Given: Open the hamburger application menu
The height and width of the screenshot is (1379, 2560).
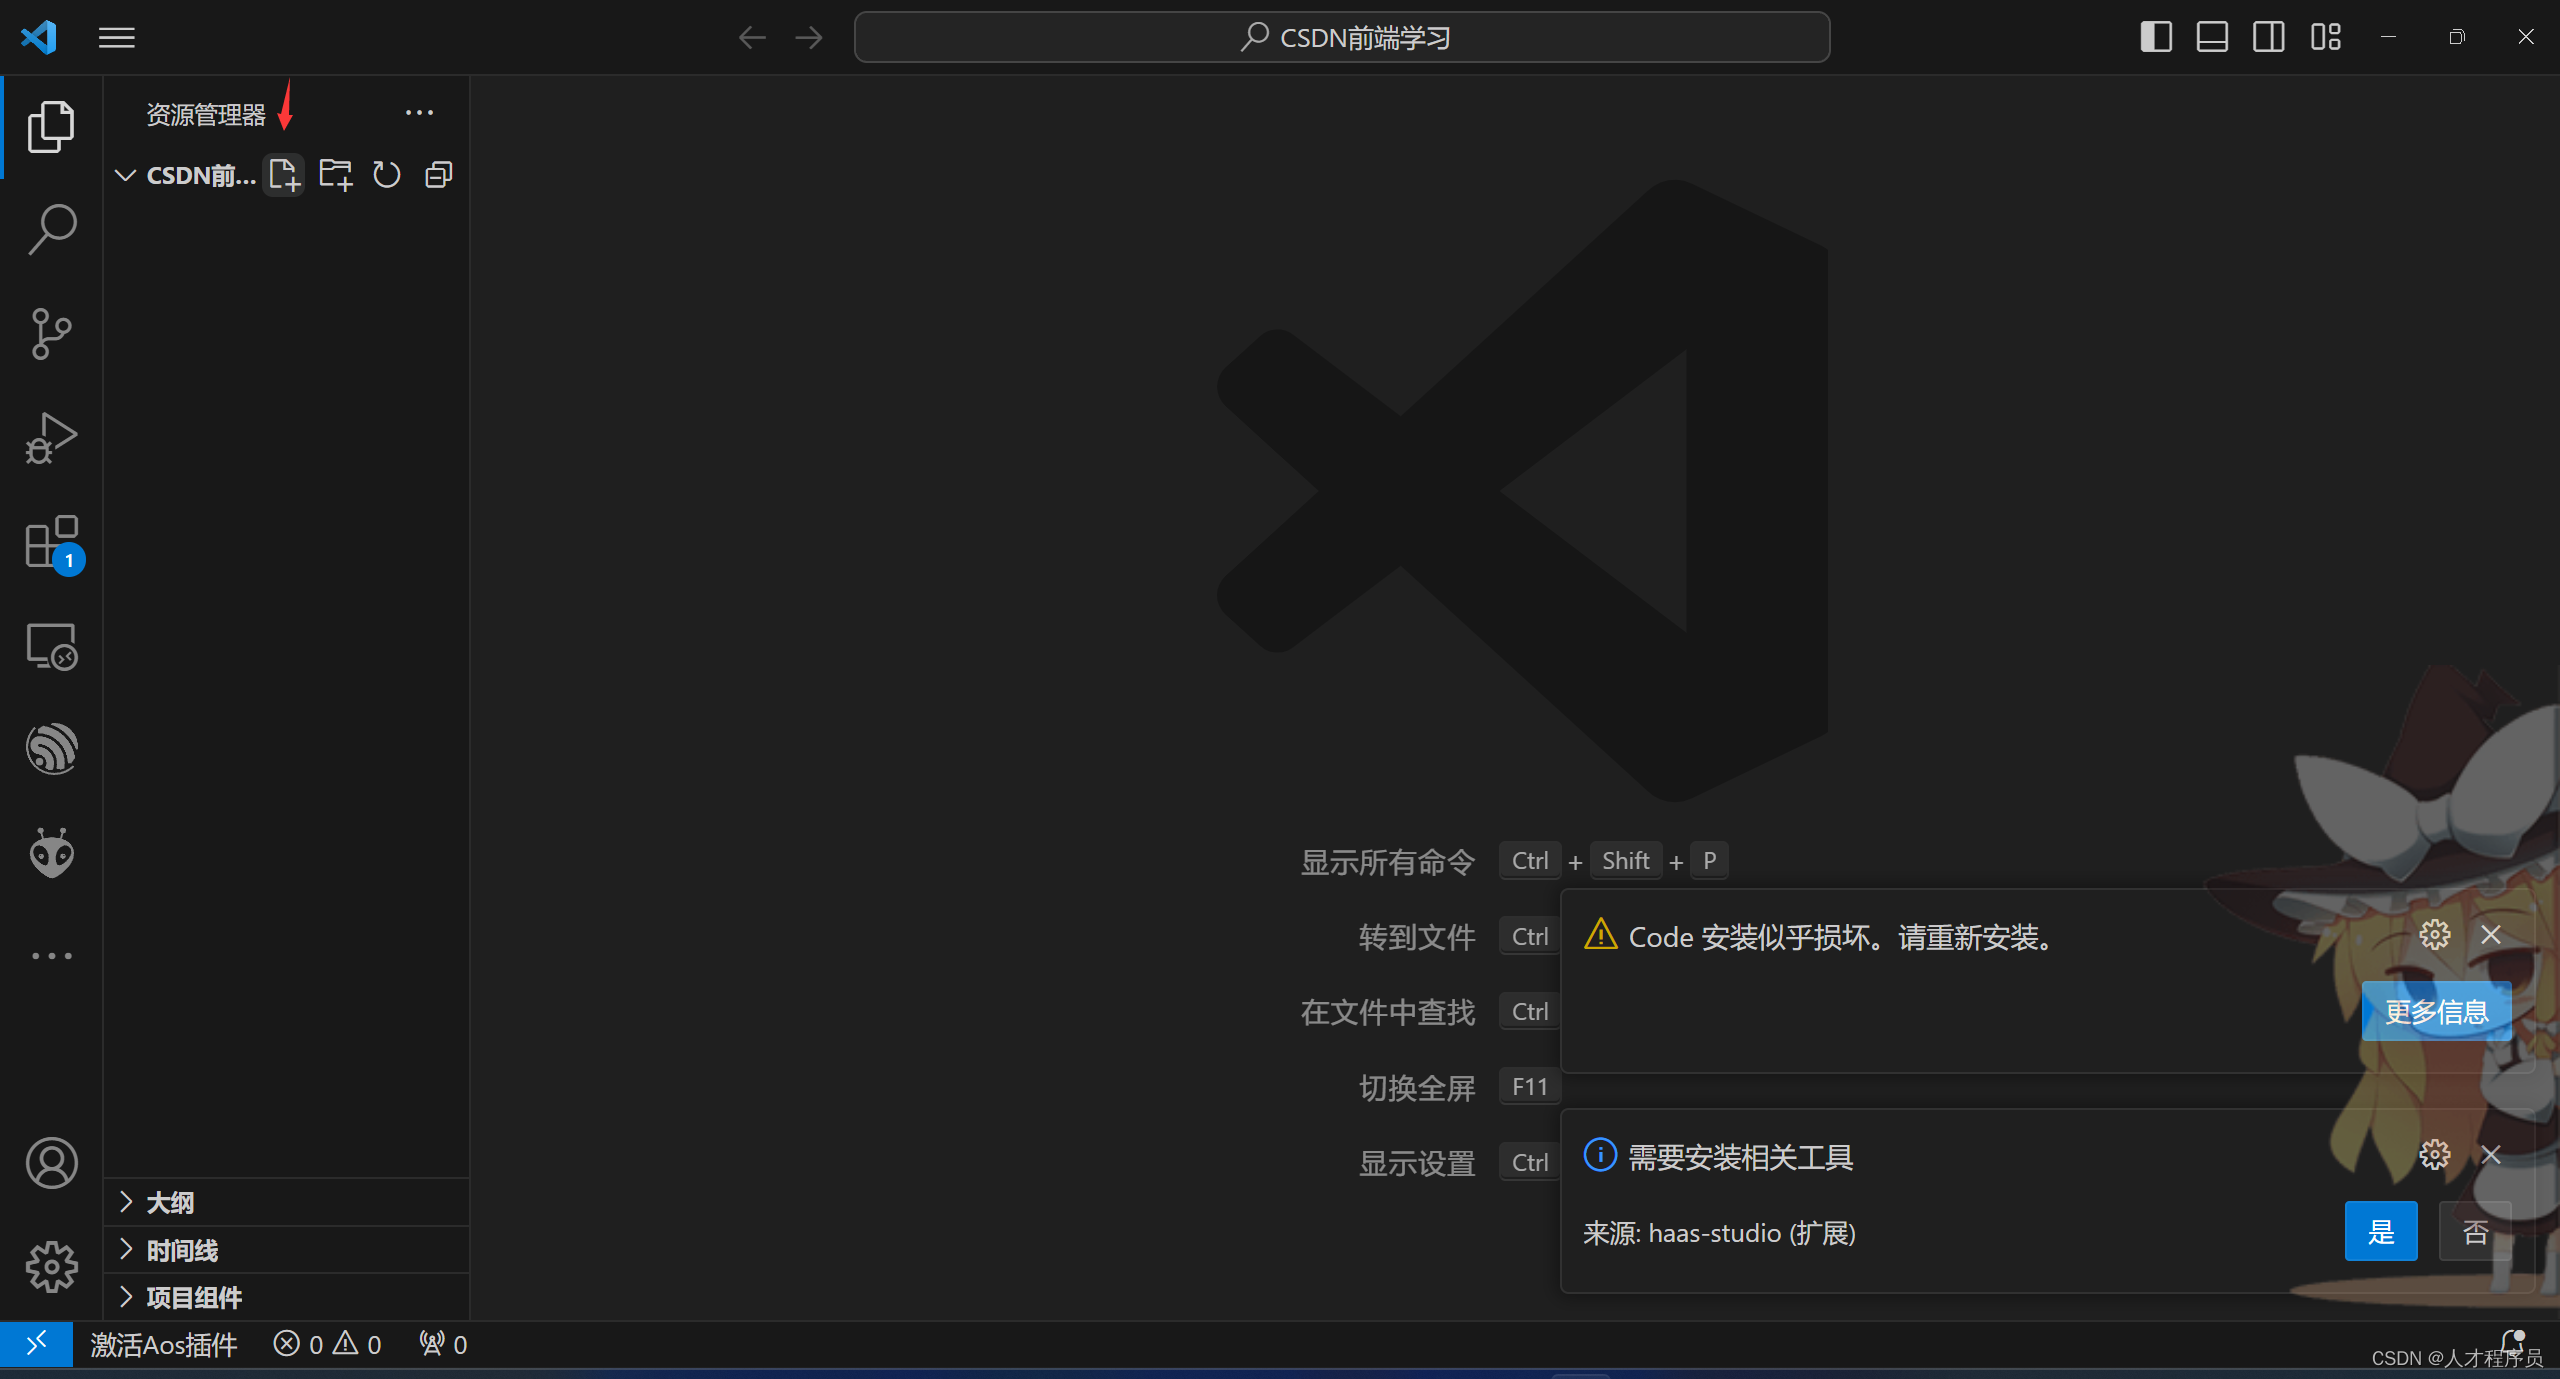Looking at the screenshot, I should tap(116, 37).
